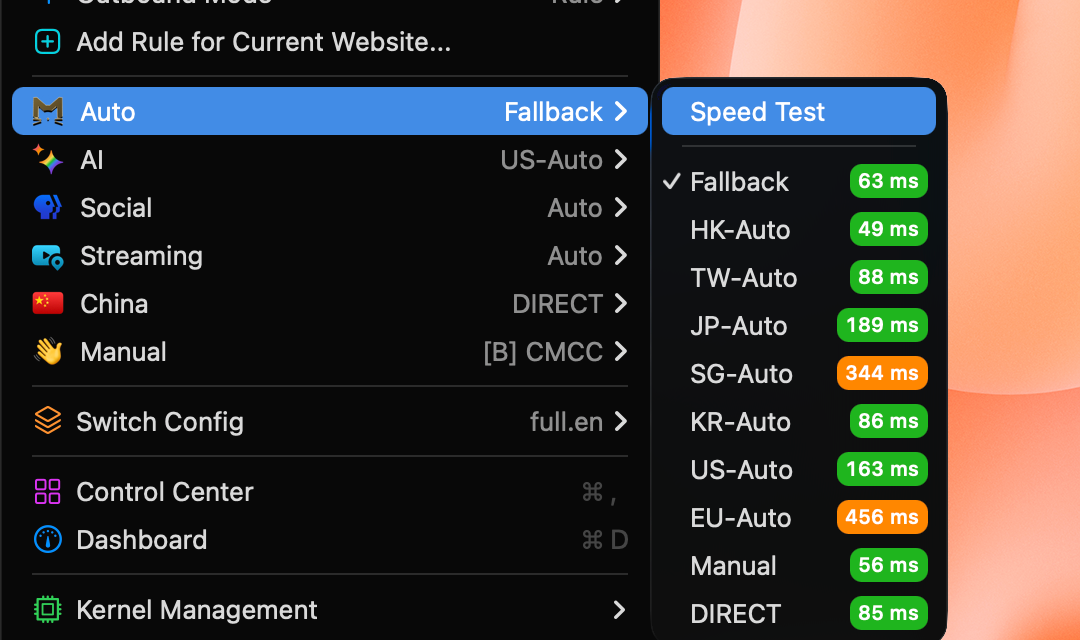Select HK-Auto as the active policy
Viewport: 1080px width, 640px height.
tap(740, 229)
